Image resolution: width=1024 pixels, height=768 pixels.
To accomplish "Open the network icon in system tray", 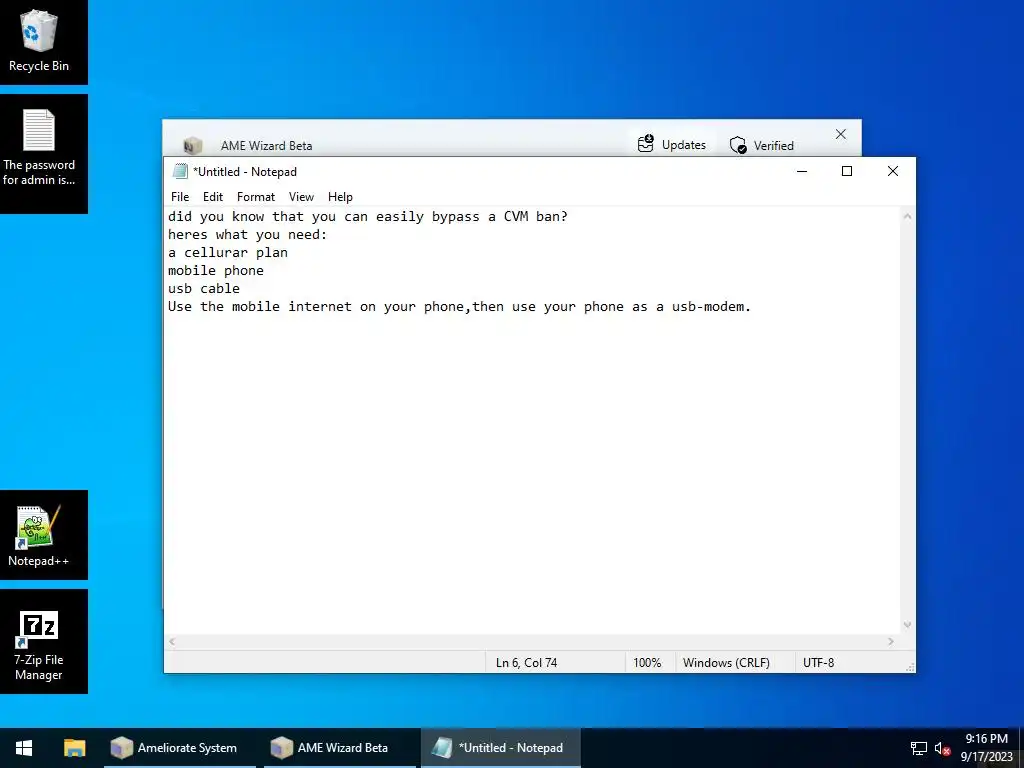I will [919, 748].
